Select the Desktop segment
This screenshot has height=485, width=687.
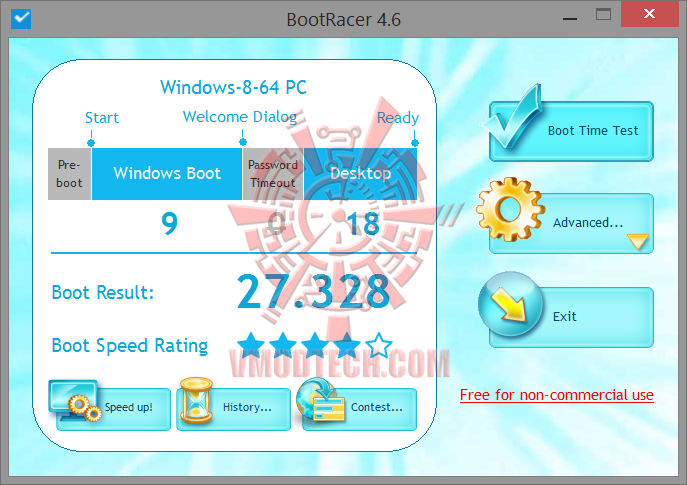[x=360, y=174]
